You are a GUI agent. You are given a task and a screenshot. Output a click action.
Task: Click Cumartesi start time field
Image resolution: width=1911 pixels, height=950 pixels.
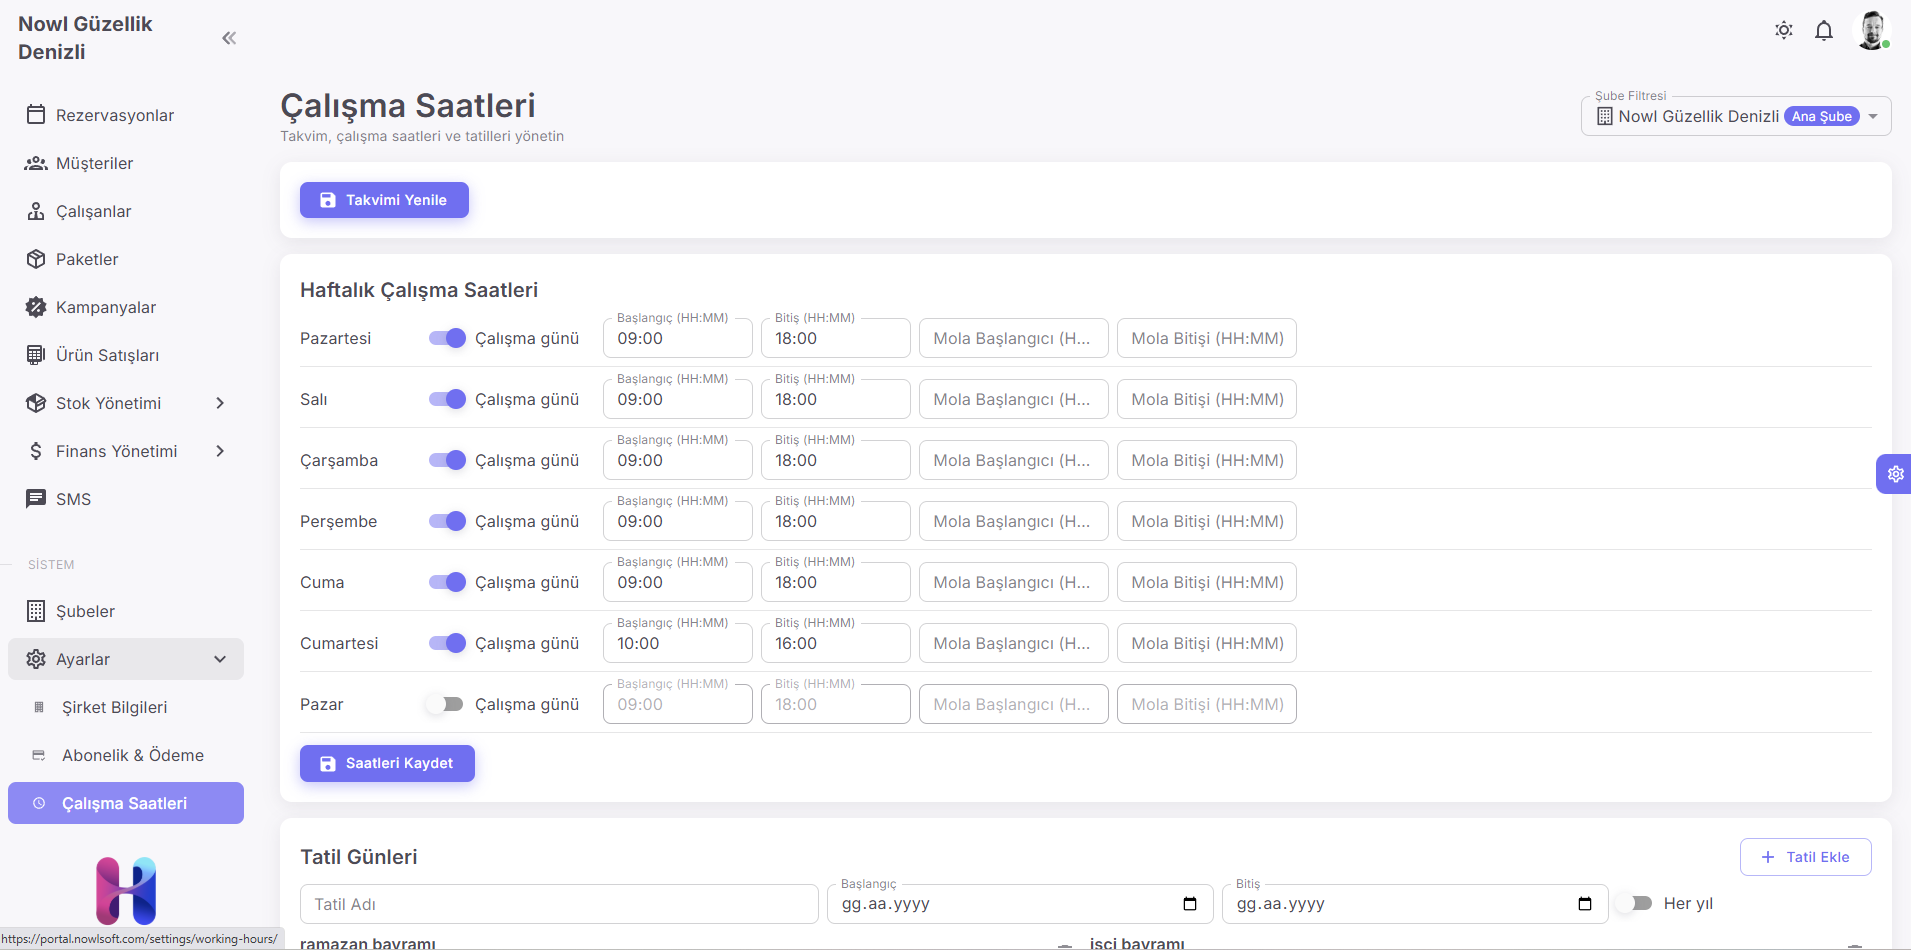click(x=677, y=644)
